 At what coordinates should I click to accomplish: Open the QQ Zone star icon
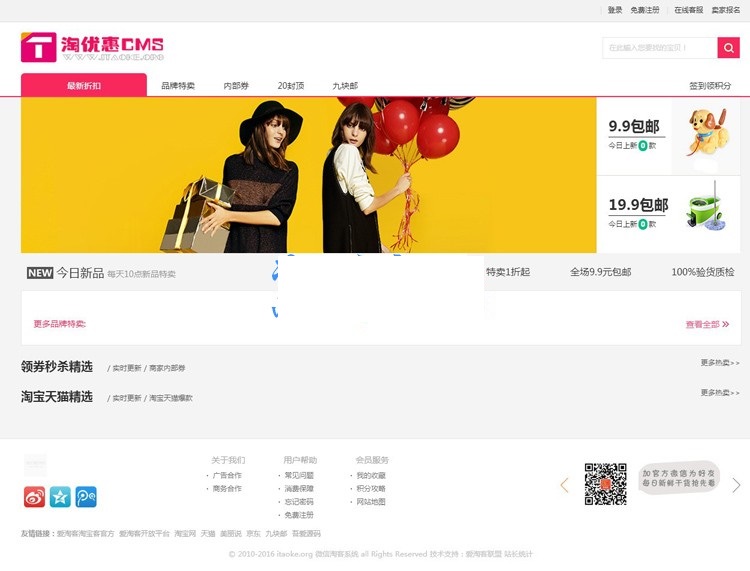[61, 497]
